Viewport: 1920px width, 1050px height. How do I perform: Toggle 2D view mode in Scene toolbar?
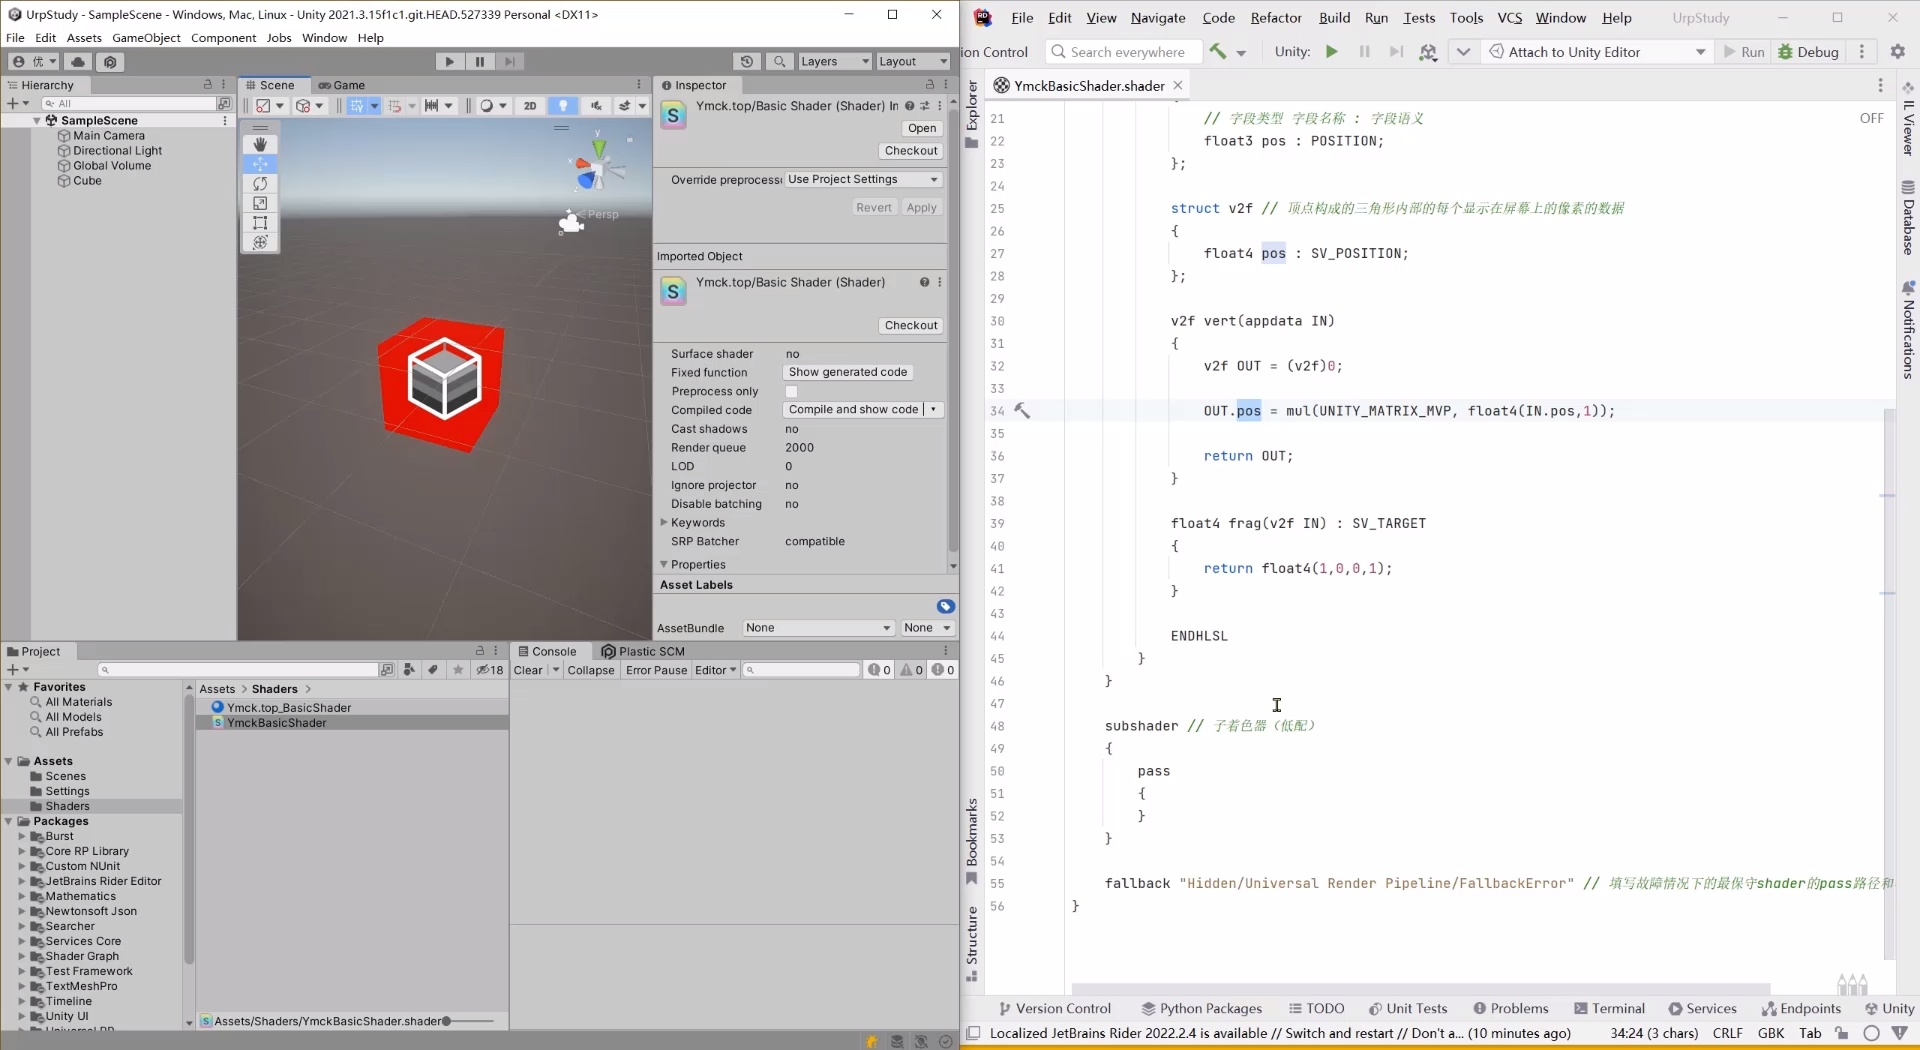(x=531, y=105)
